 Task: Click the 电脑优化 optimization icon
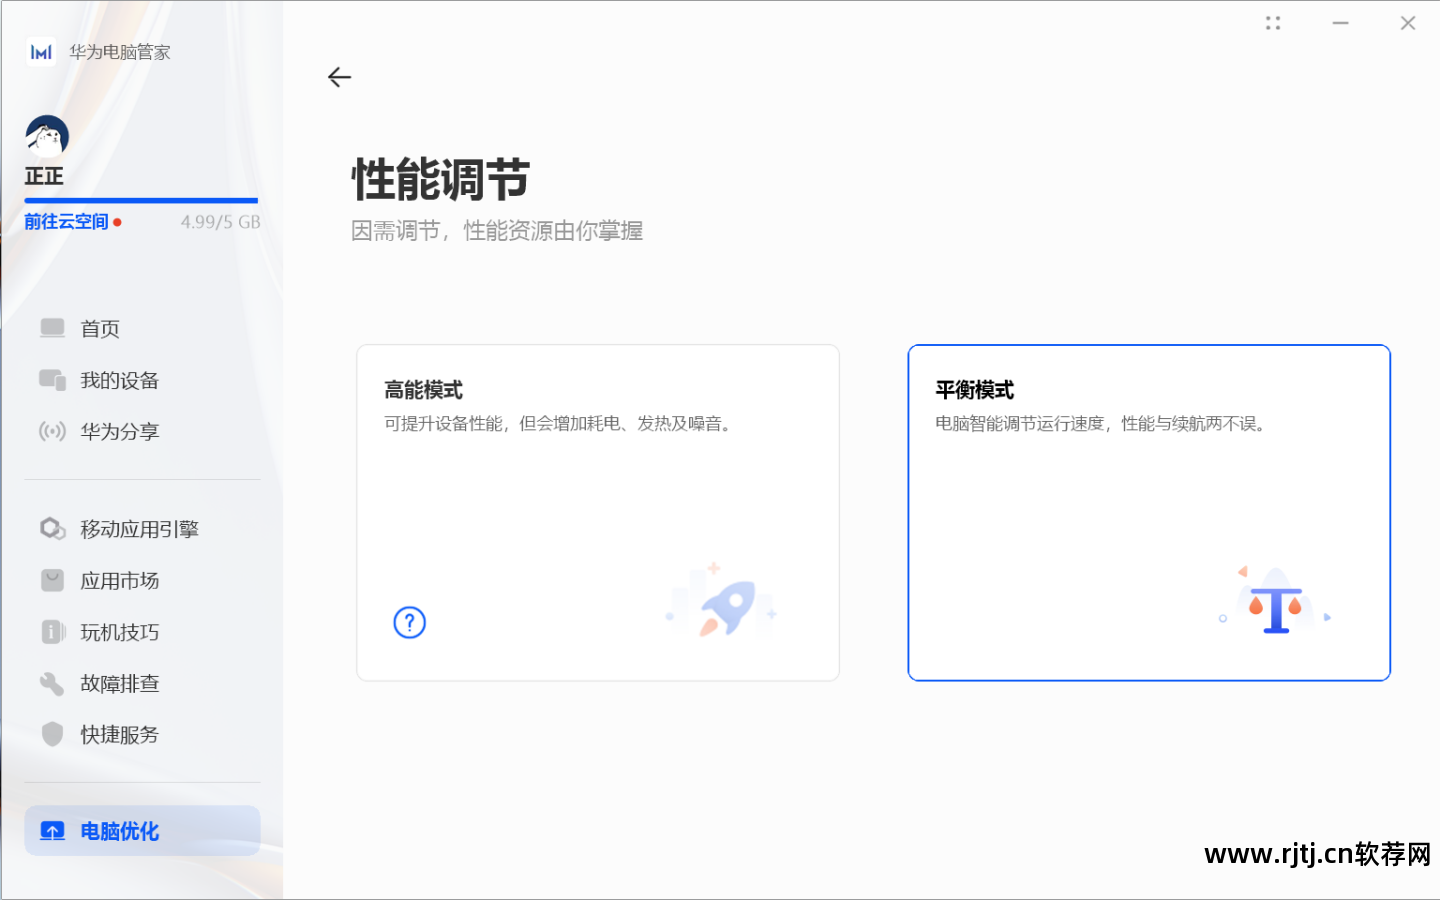tap(52, 831)
